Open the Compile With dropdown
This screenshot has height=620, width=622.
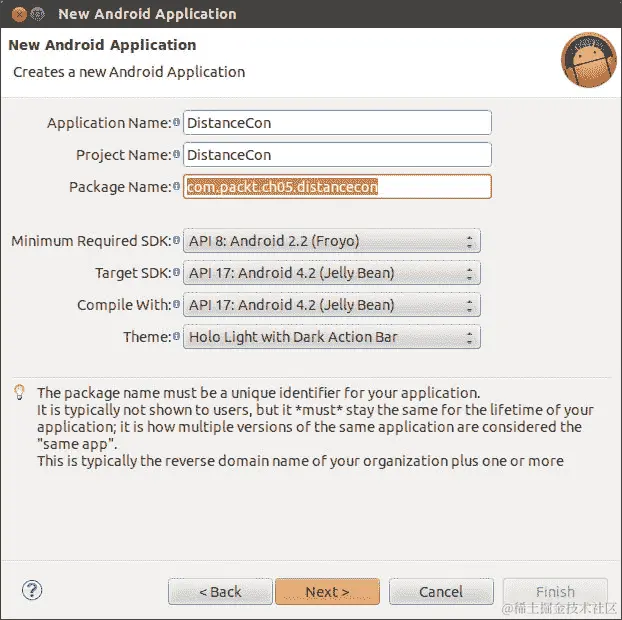(332, 305)
